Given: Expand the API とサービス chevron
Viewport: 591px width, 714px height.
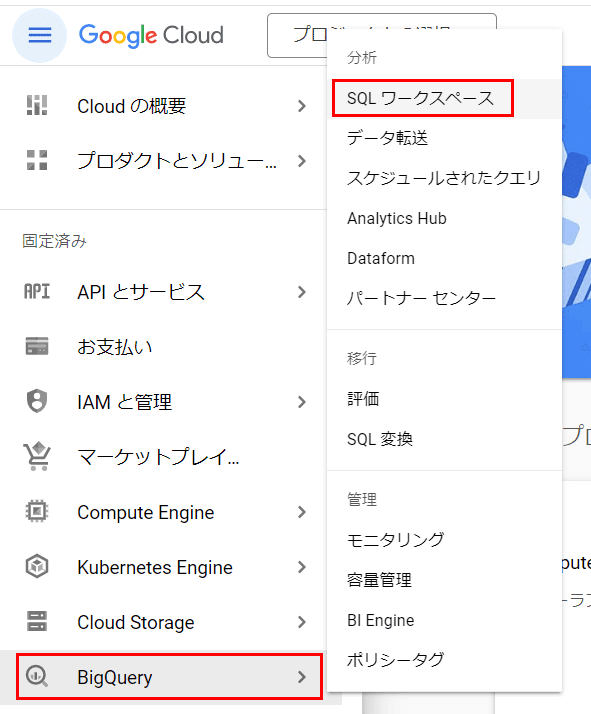Looking at the screenshot, I should click(x=301, y=292).
